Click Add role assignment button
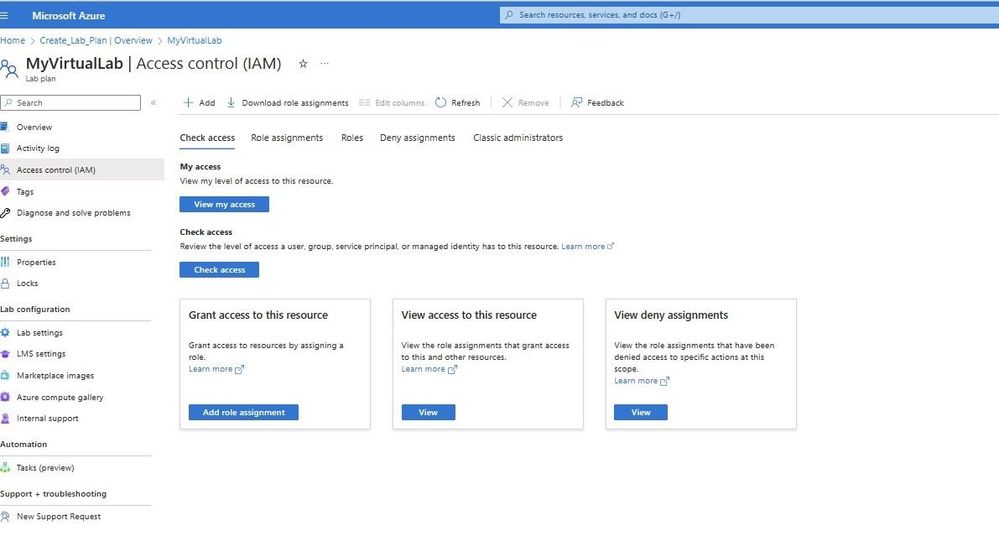The image size is (999, 557). [243, 412]
